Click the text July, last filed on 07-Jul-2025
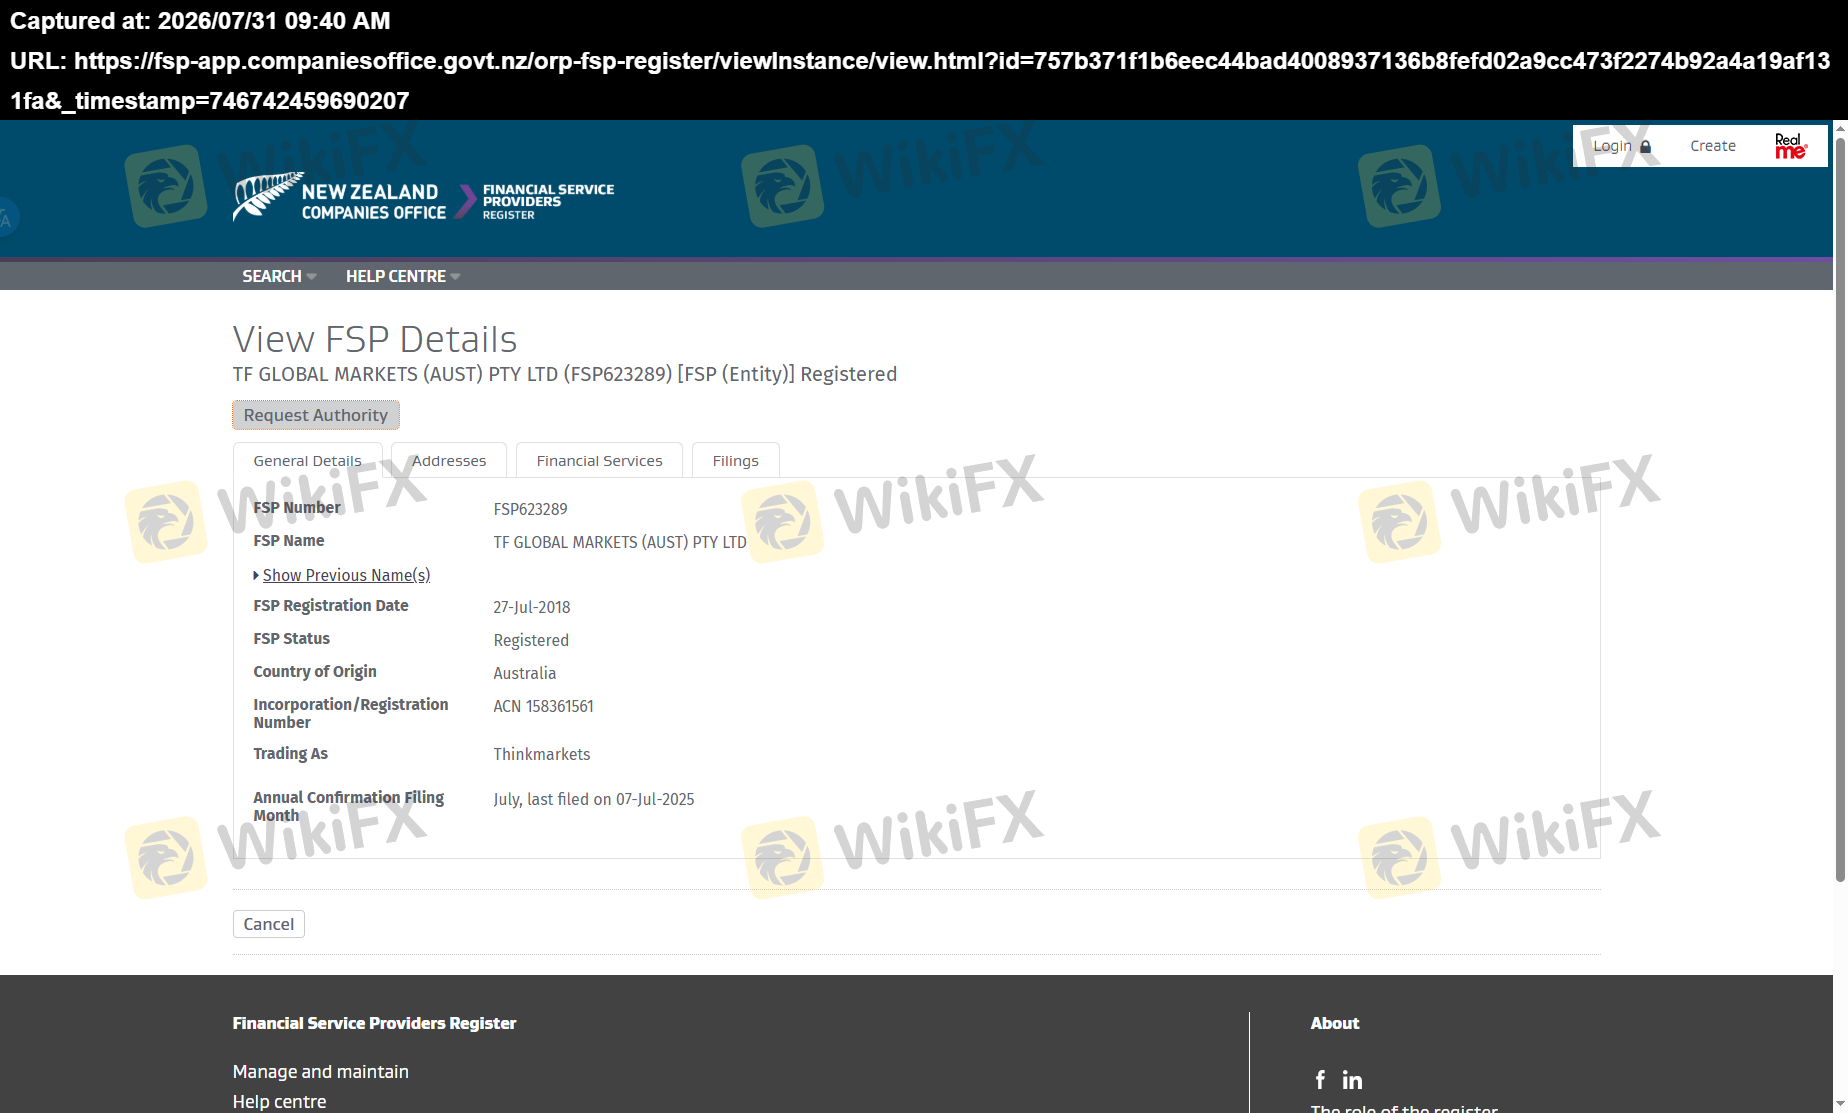The width and height of the screenshot is (1848, 1113). click(594, 799)
